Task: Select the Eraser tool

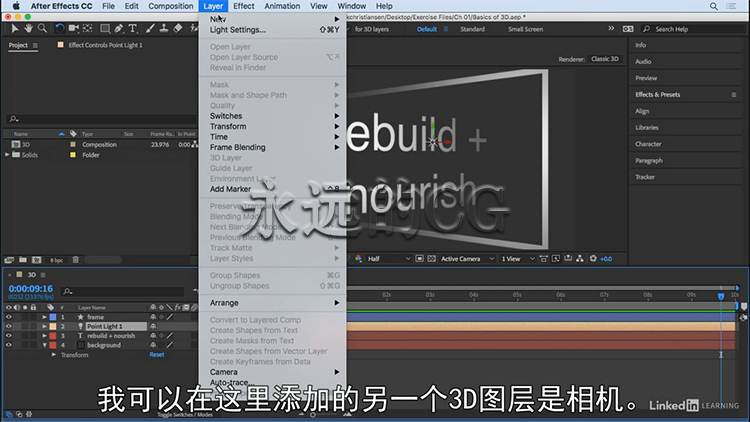Action: 177,29
